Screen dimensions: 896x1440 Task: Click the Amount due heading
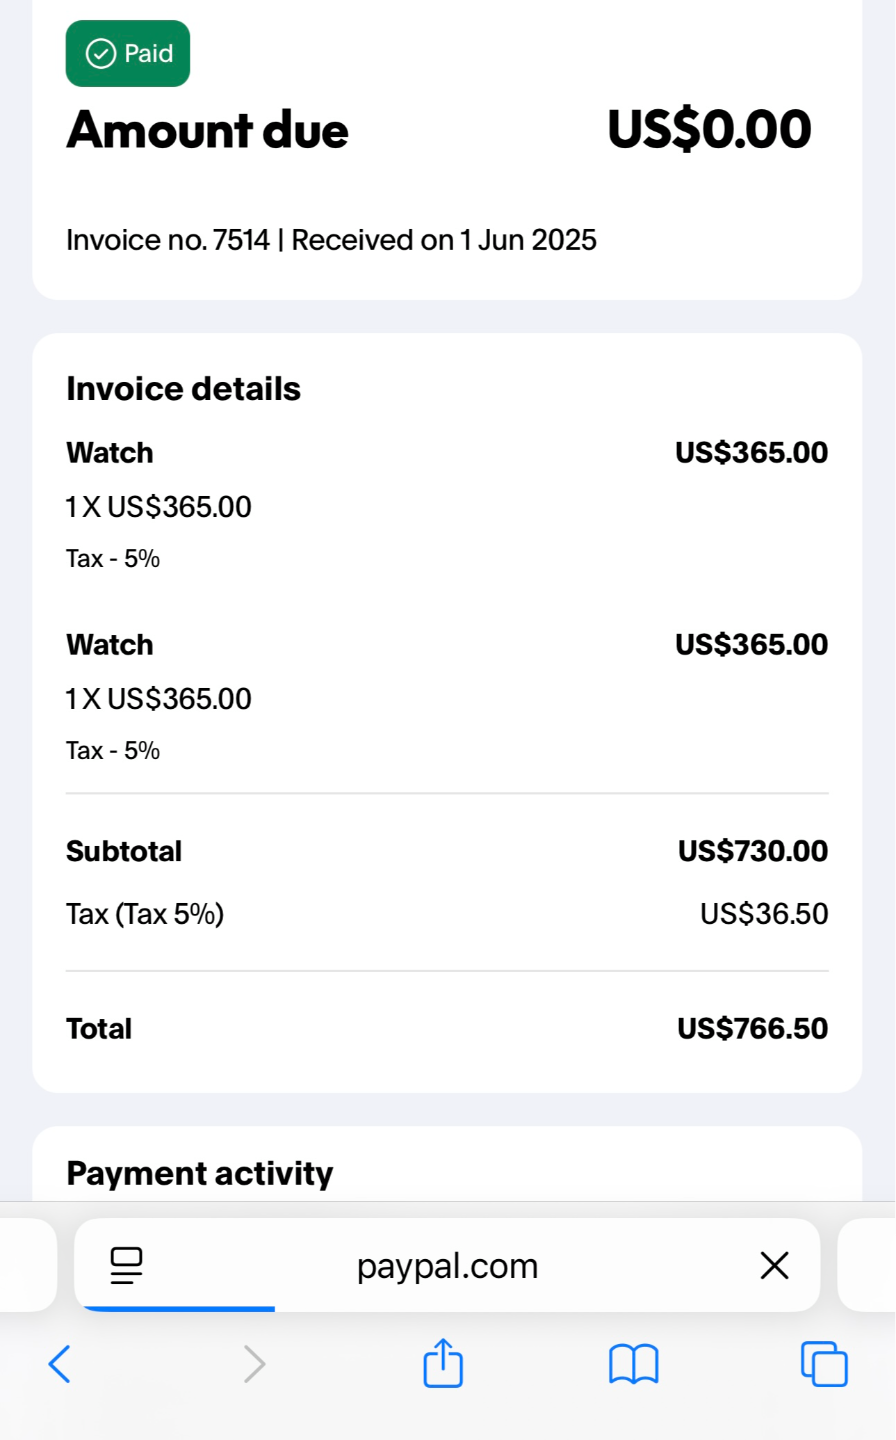coord(208,131)
